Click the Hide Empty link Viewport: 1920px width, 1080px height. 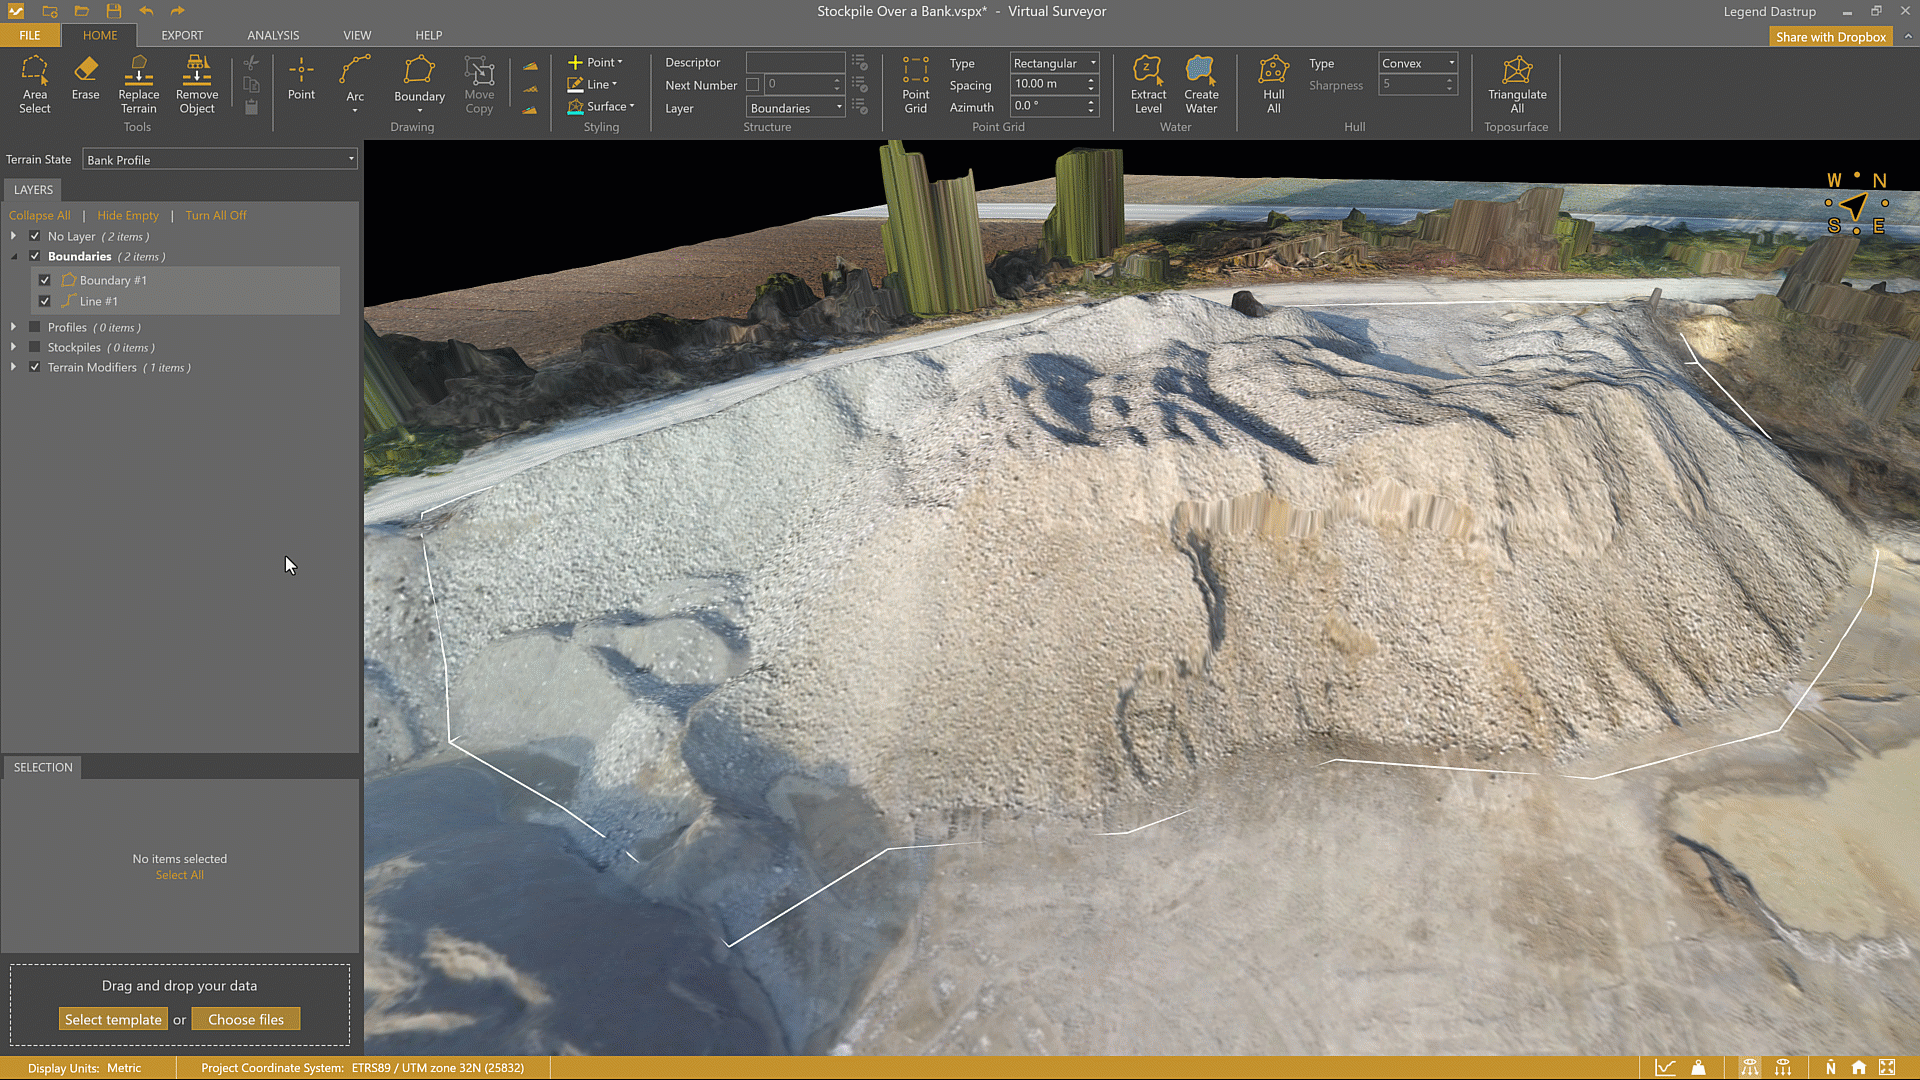128,215
